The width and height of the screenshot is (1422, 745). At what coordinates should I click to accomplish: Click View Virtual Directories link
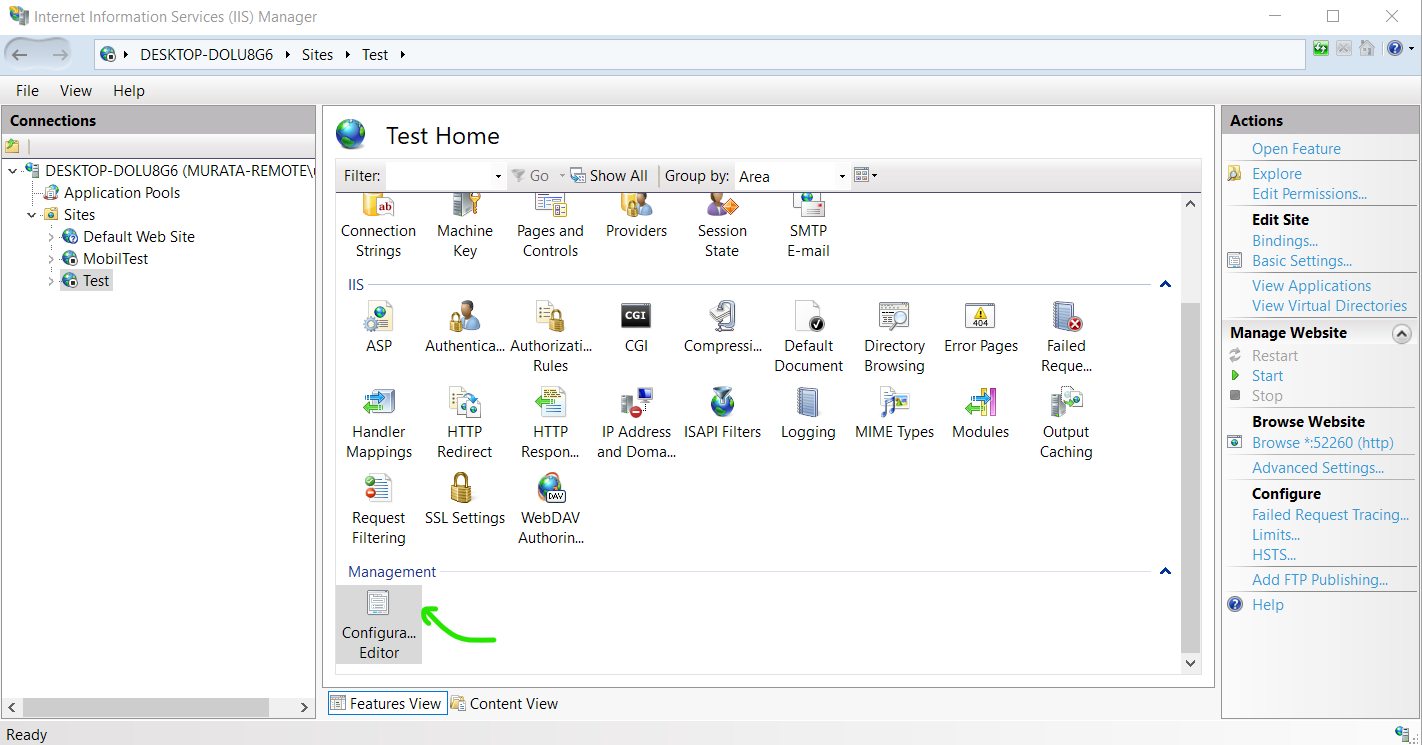[1329, 306]
